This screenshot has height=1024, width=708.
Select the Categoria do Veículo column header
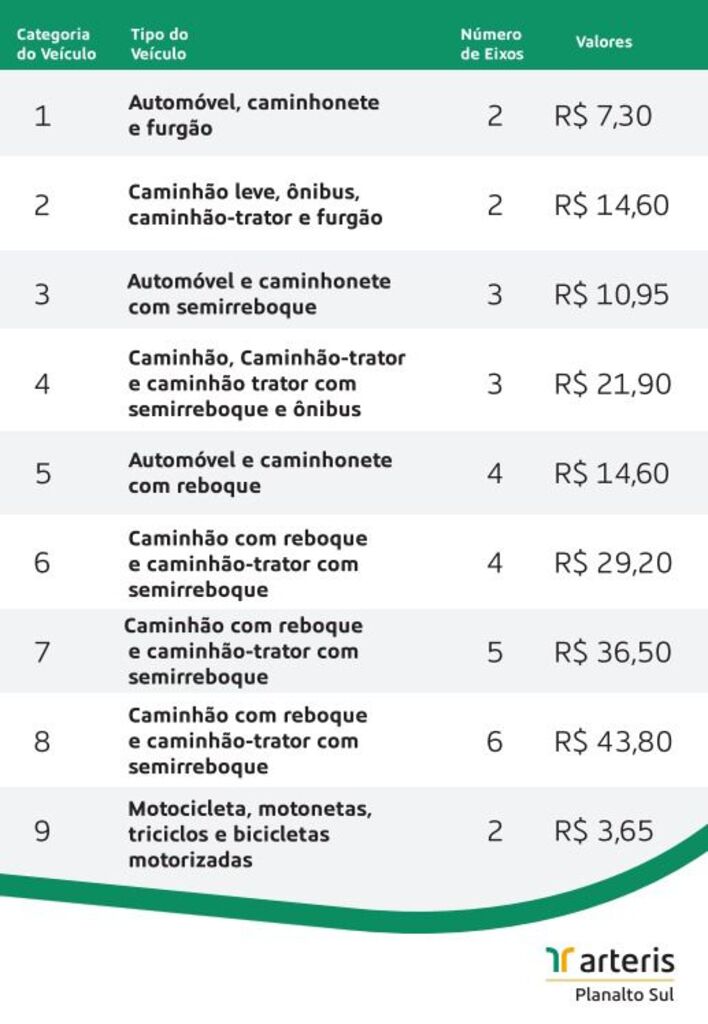(x=56, y=44)
